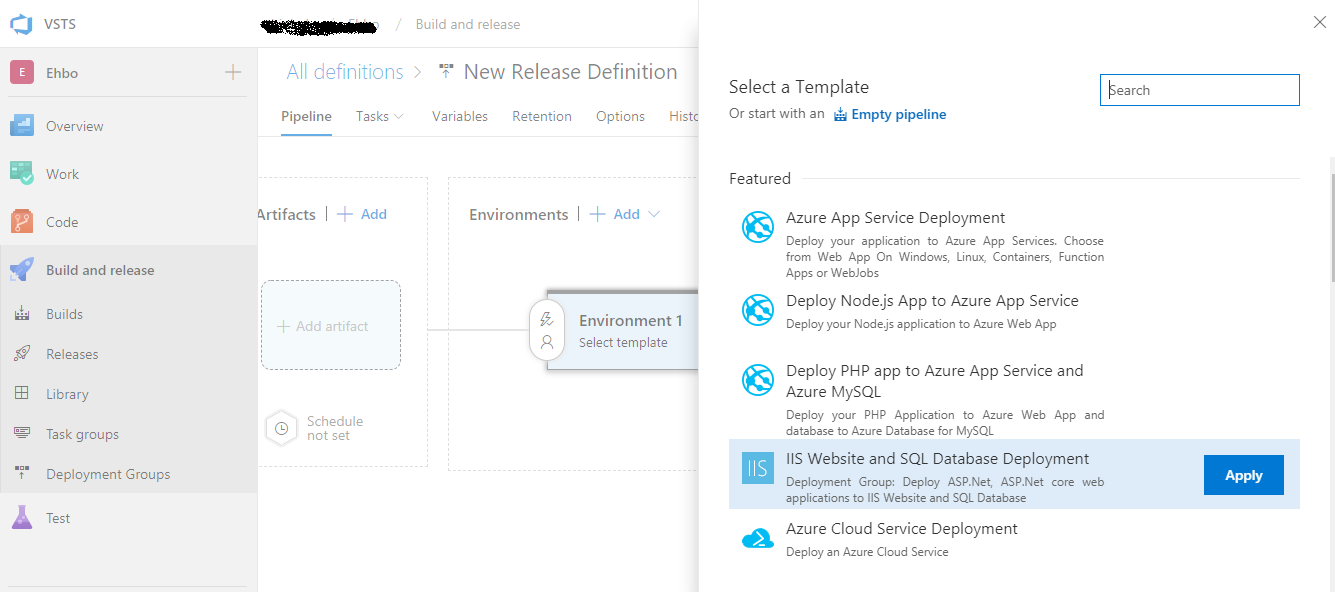Image resolution: width=1335 pixels, height=592 pixels.
Task: Select the Environment 1 card
Action: [x=621, y=331]
